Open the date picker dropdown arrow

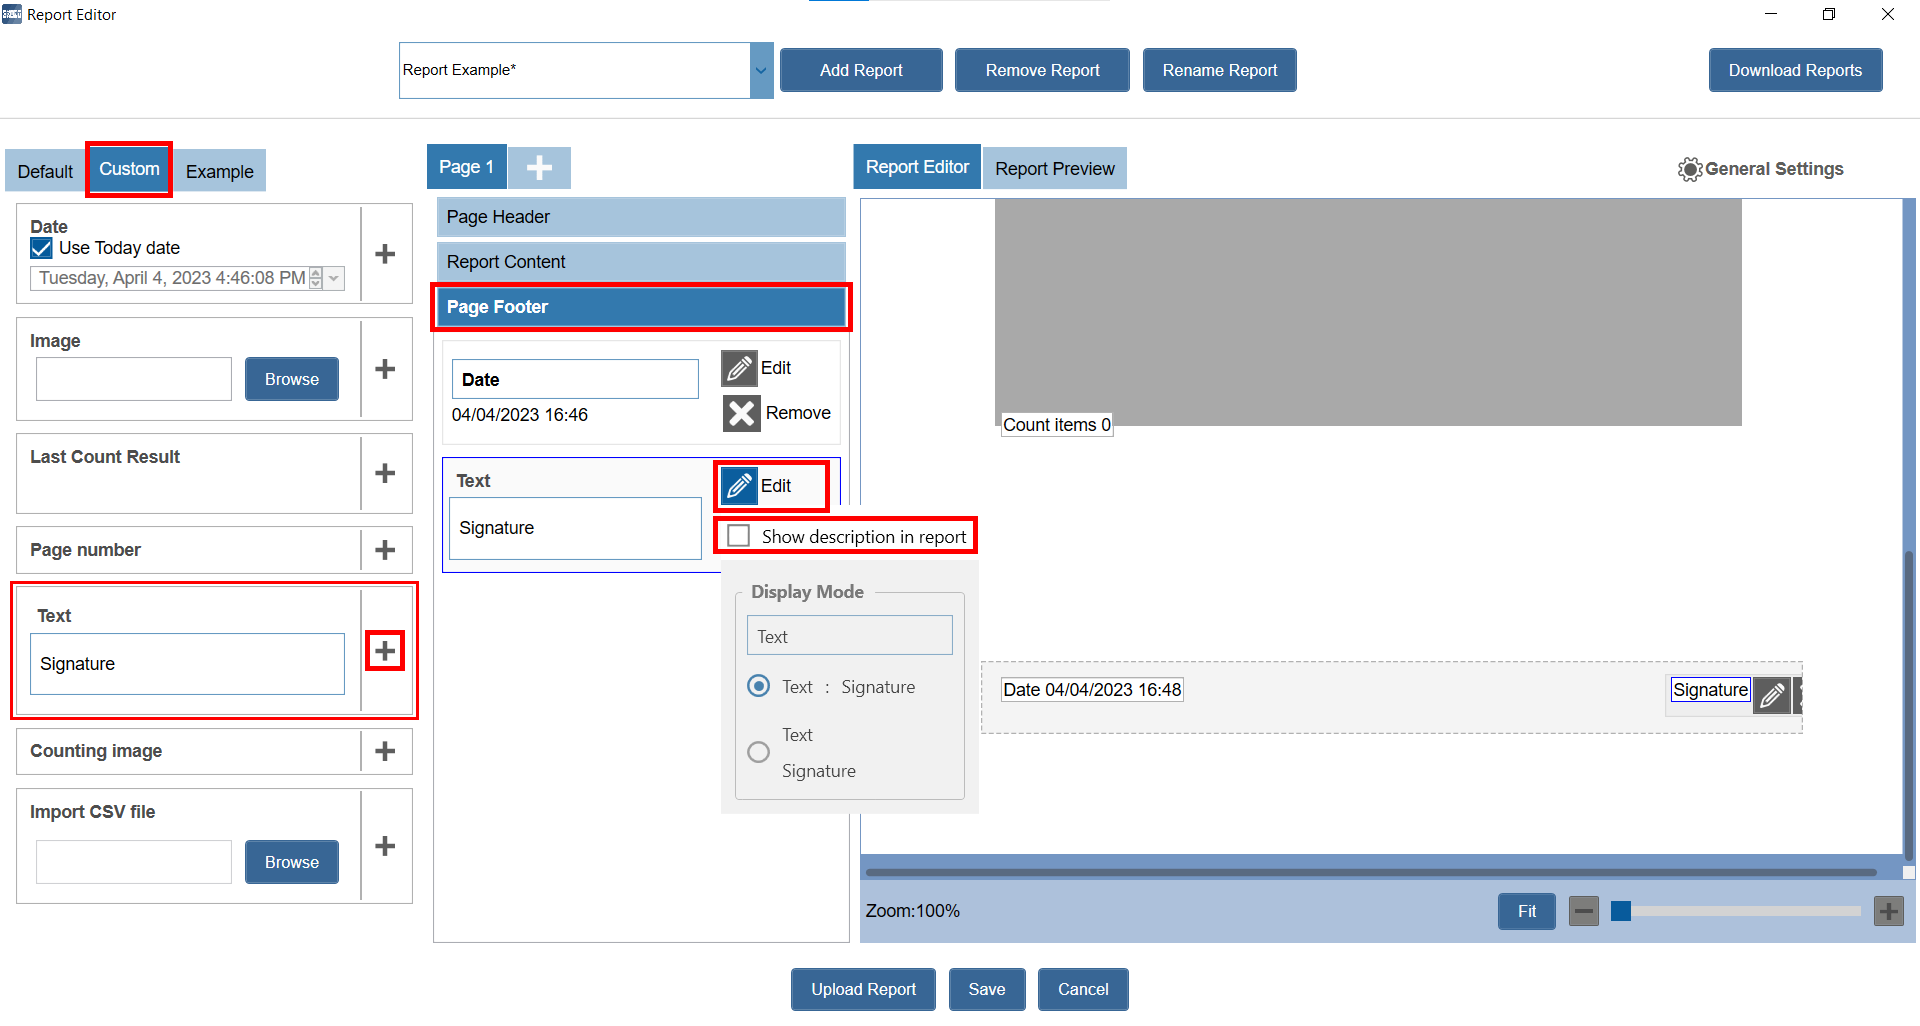[x=335, y=278]
